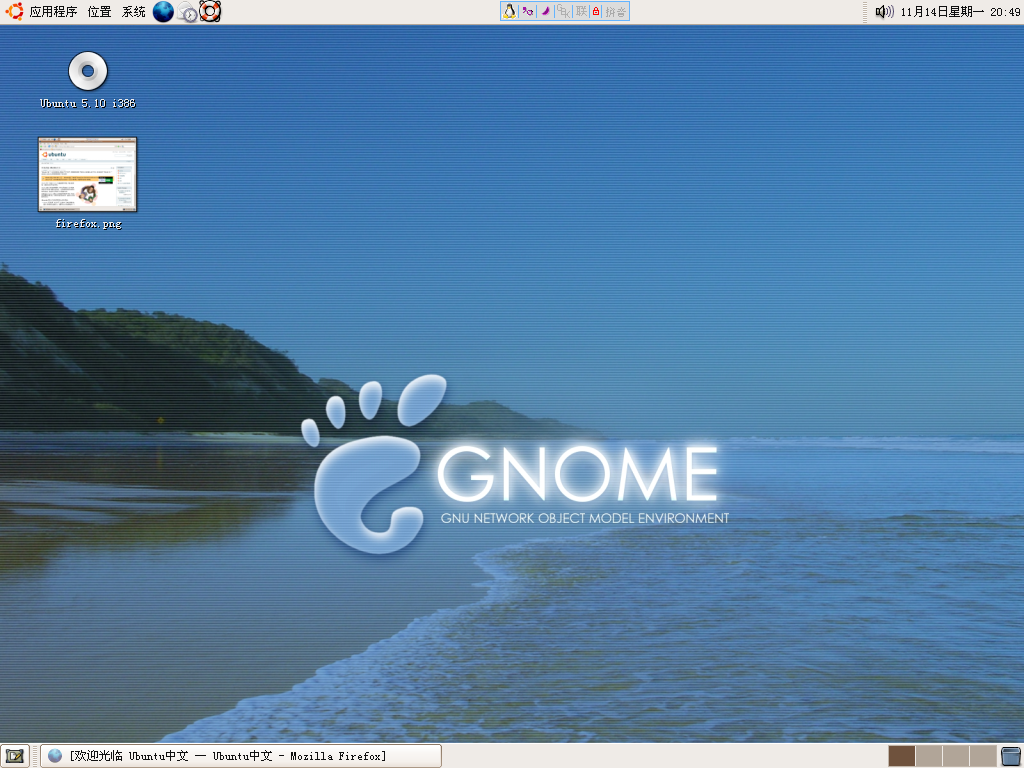Switch to the third workspace
Viewport: 1024px width, 768px height.
[955, 756]
